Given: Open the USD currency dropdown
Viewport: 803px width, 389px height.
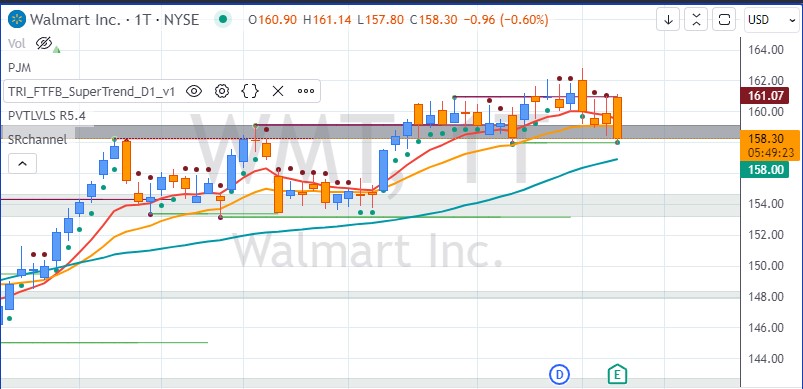Looking at the screenshot, I should (x=771, y=20).
